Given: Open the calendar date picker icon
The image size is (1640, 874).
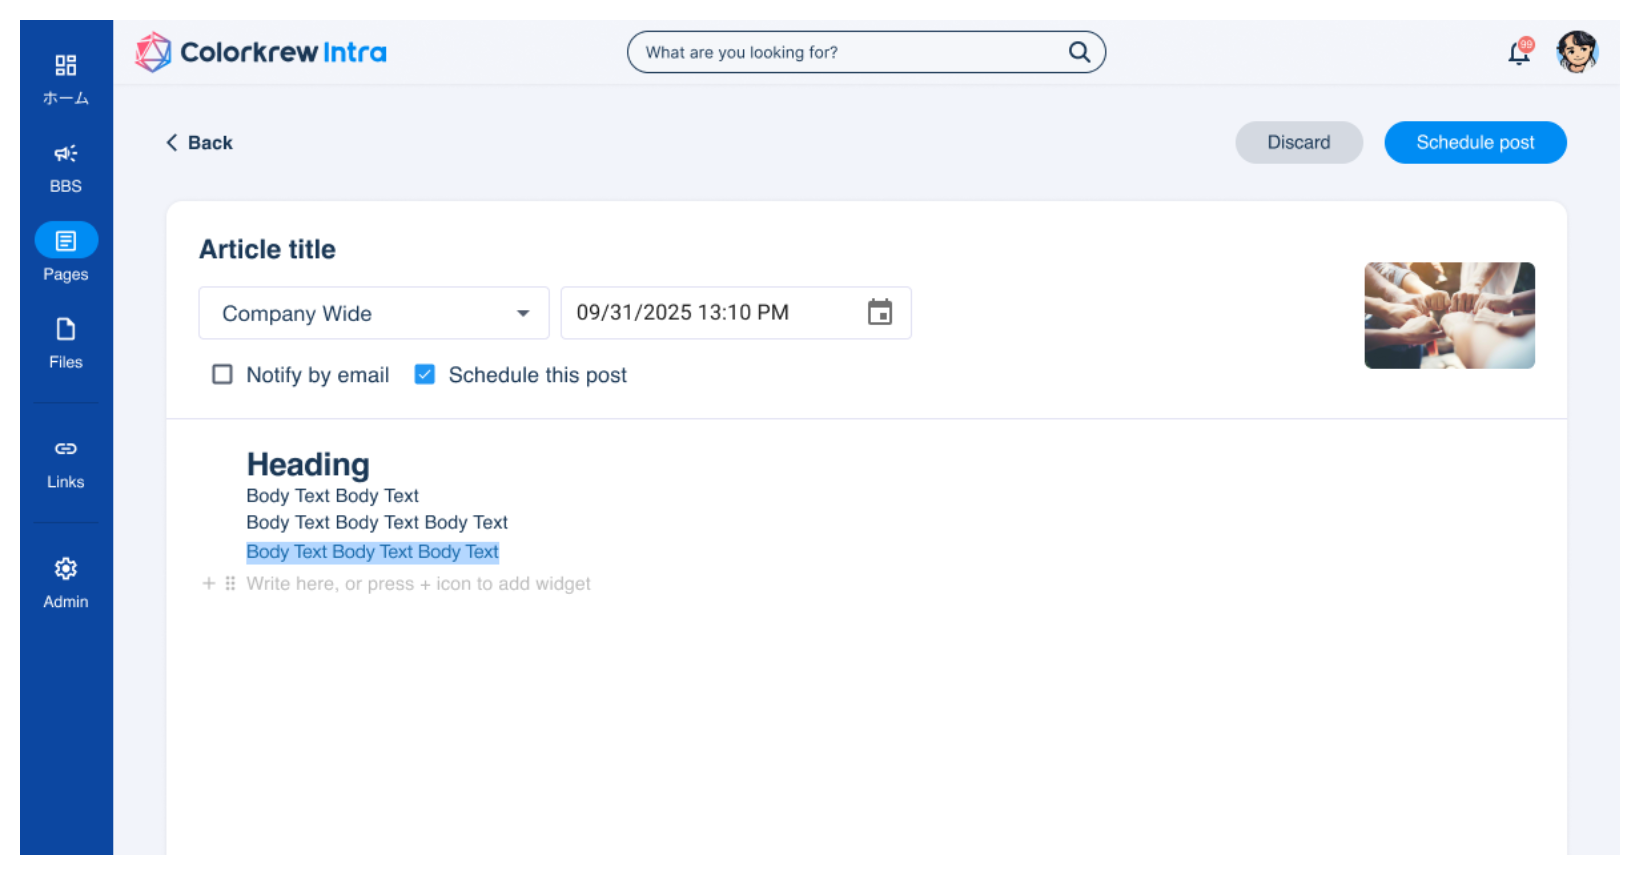Looking at the screenshot, I should tap(879, 313).
